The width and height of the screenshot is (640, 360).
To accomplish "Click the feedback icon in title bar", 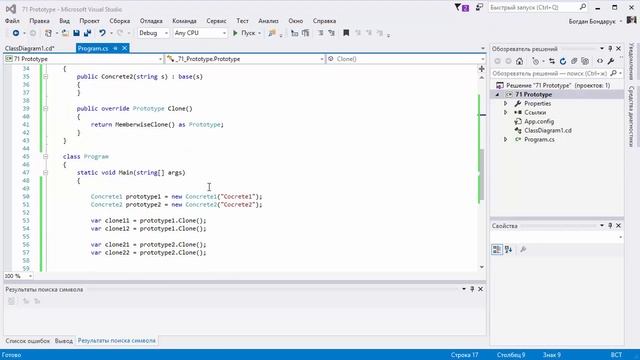I will [x=480, y=7].
